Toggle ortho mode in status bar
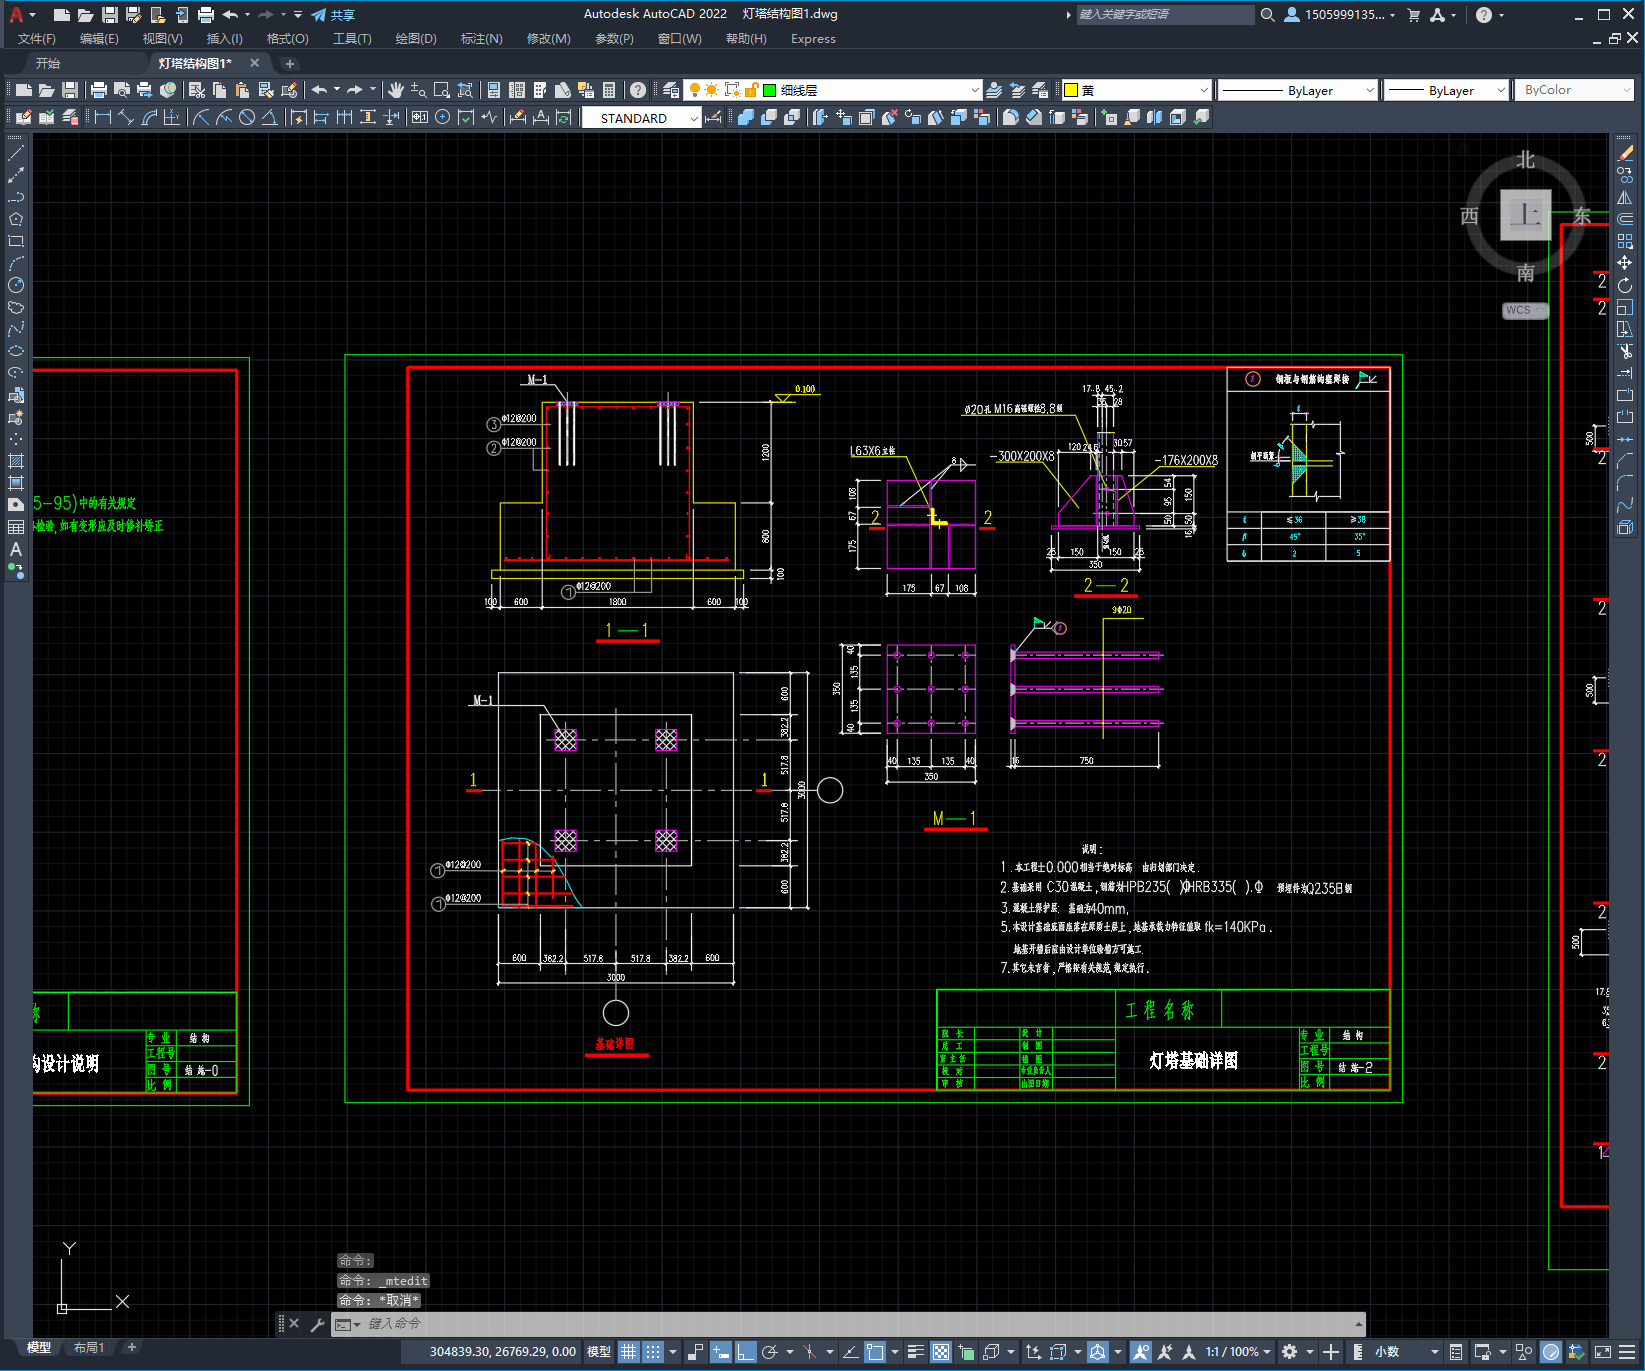This screenshot has width=1645, height=1371. [746, 1352]
